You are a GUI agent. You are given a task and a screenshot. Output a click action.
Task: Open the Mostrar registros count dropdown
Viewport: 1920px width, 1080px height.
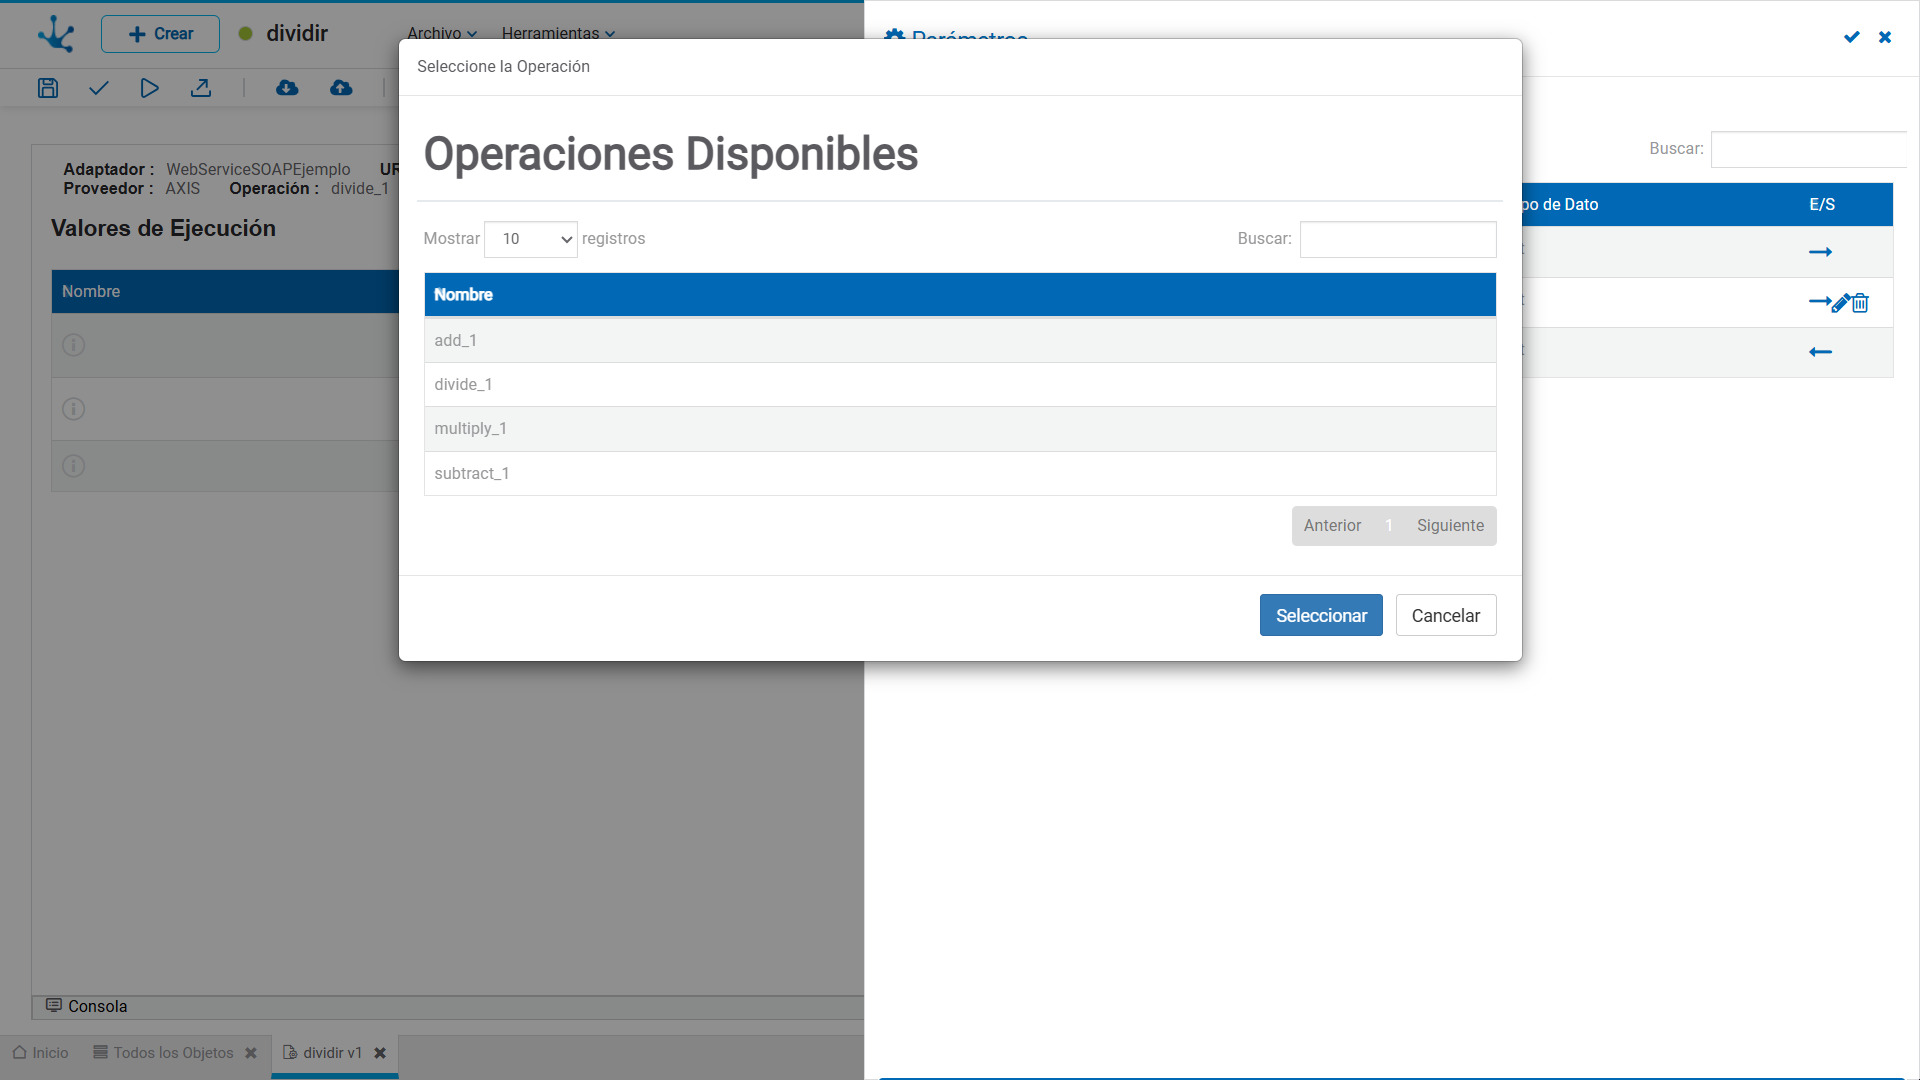click(x=531, y=239)
